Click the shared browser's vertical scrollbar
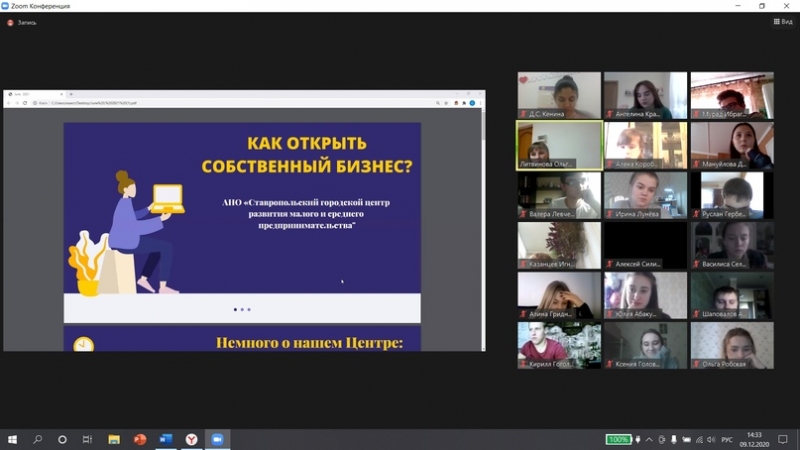This screenshot has height=450, width=800. click(483, 229)
